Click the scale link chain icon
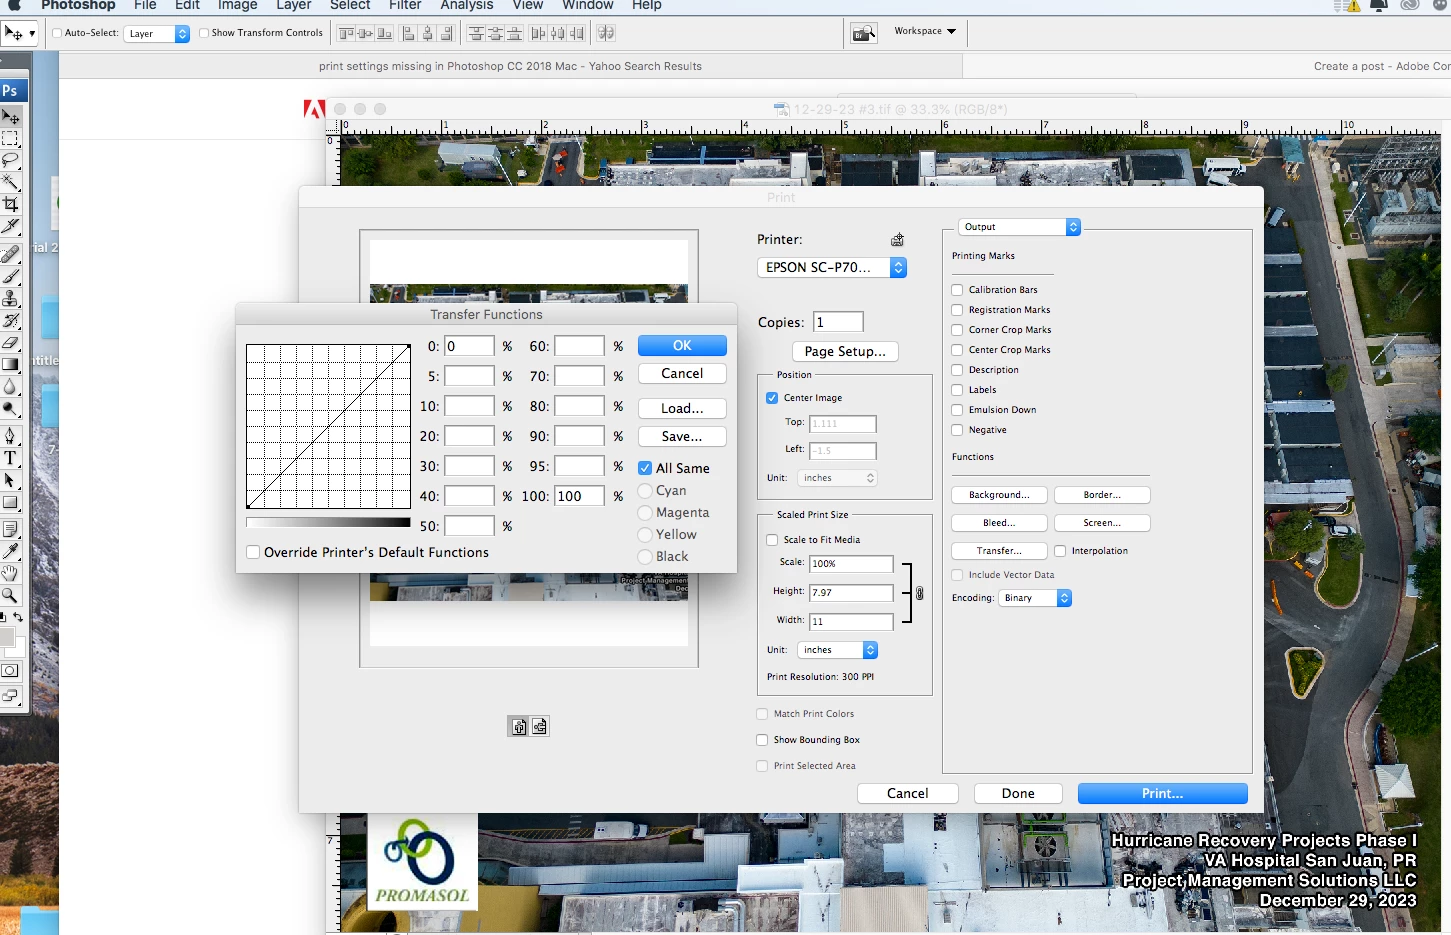Image resolution: width=1451 pixels, height=935 pixels. click(920, 593)
